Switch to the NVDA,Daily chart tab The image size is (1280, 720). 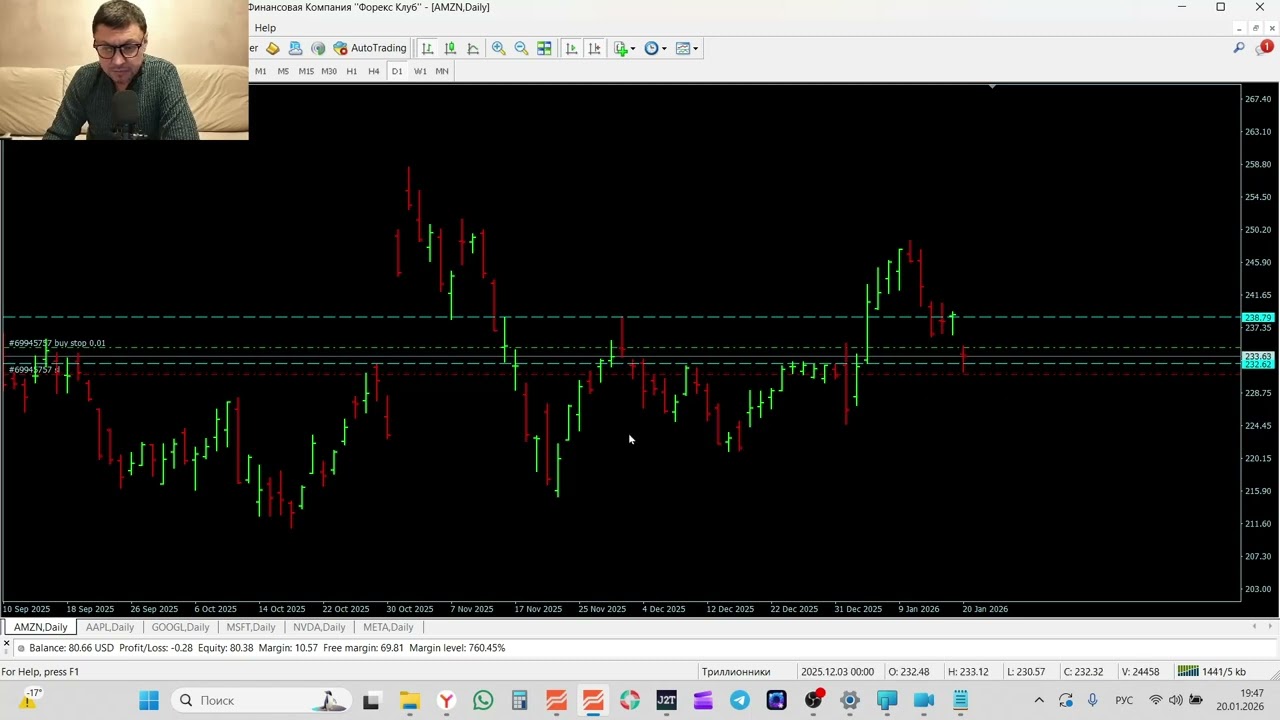tap(319, 627)
